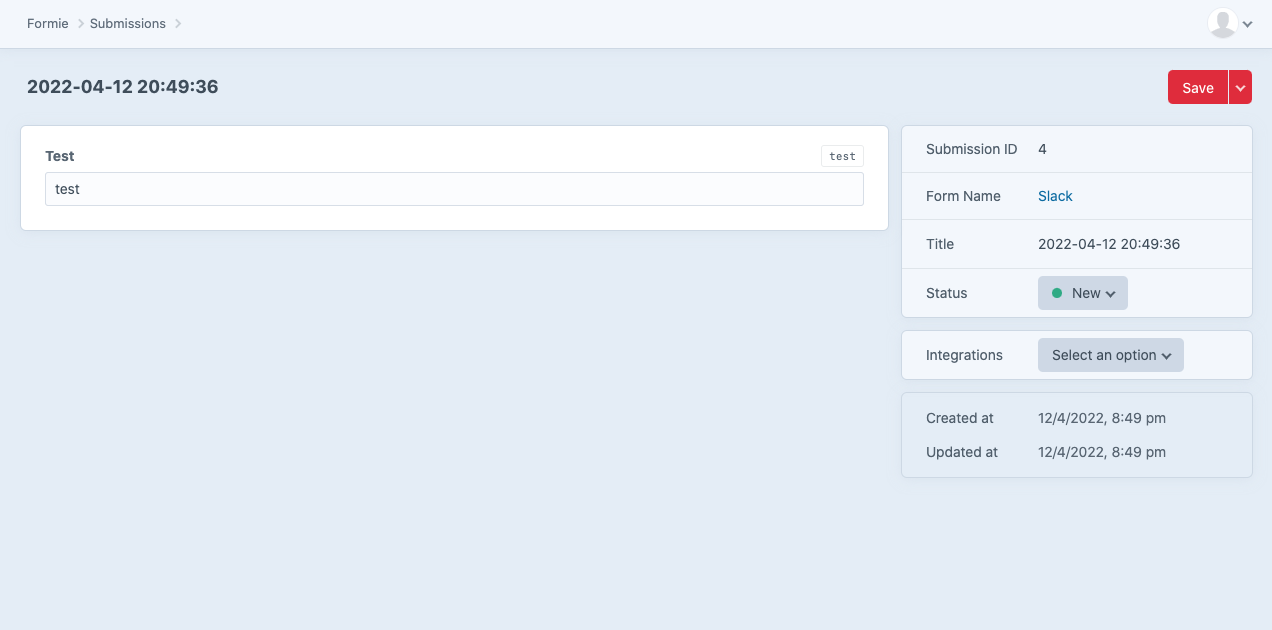This screenshot has height=630, width=1272.
Task: Click inside the Test text input
Action: tap(454, 189)
